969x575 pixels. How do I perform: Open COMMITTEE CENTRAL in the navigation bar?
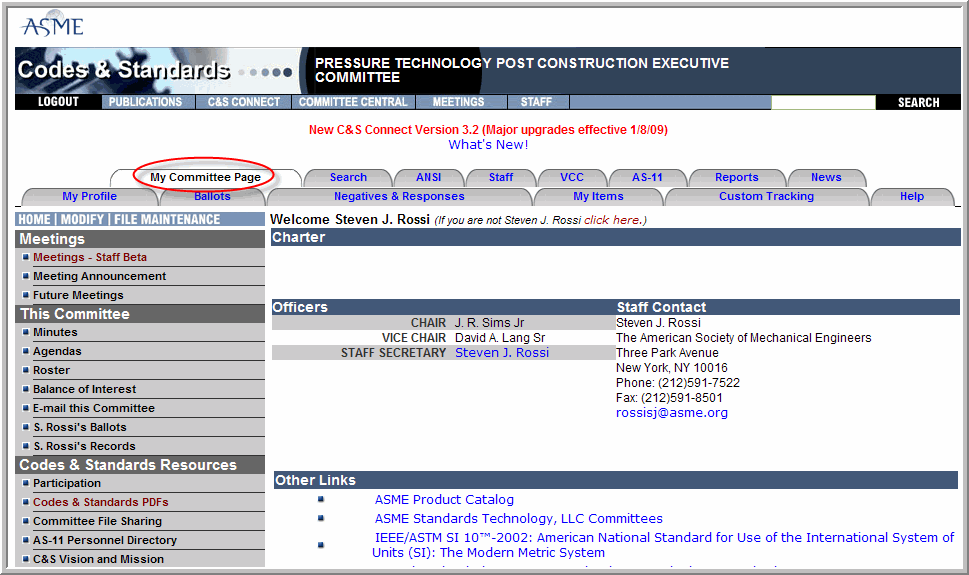coord(353,102)
